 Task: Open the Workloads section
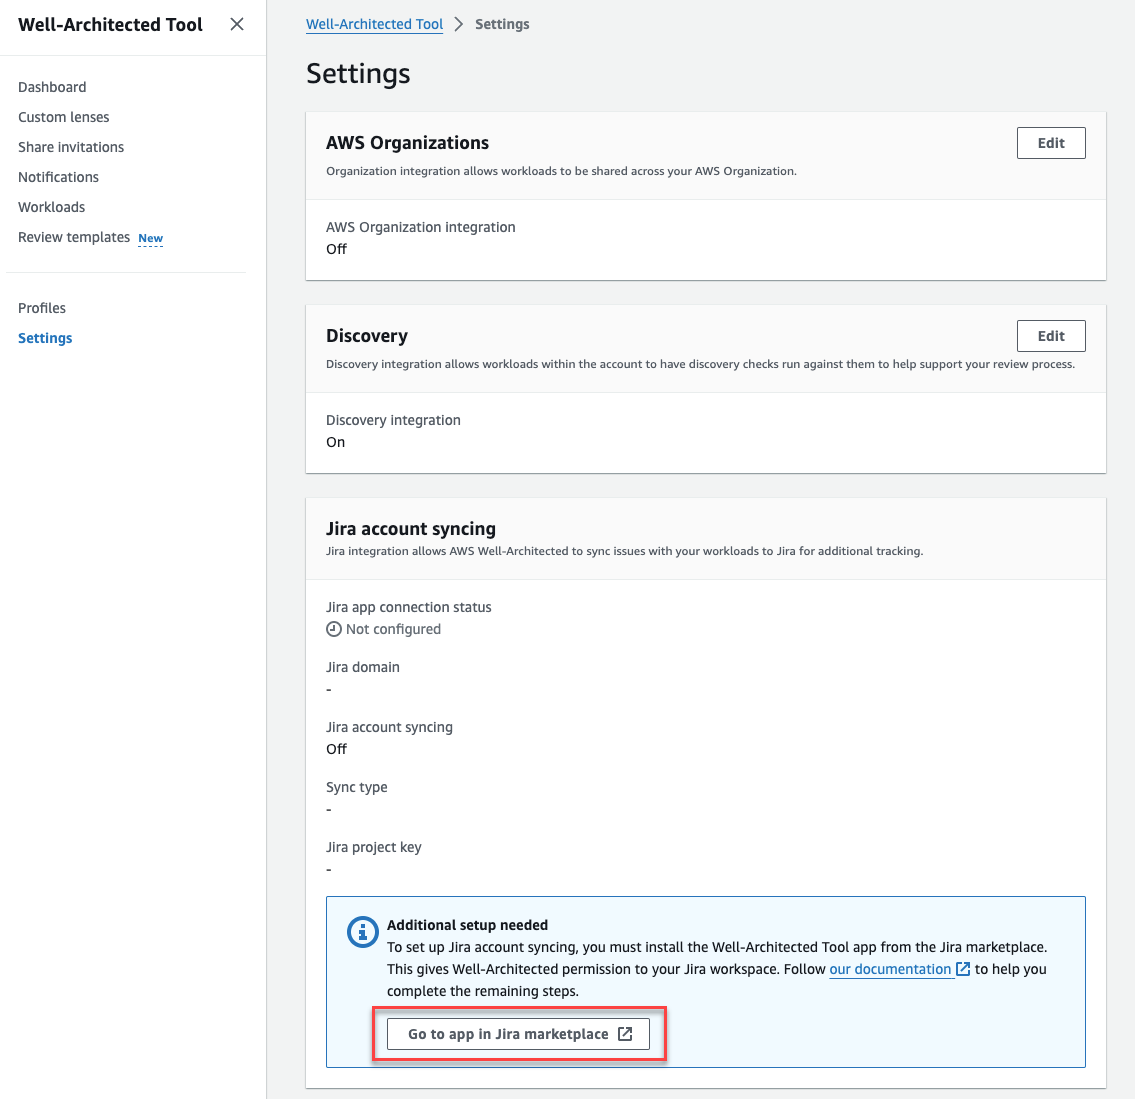pos(51,207)
